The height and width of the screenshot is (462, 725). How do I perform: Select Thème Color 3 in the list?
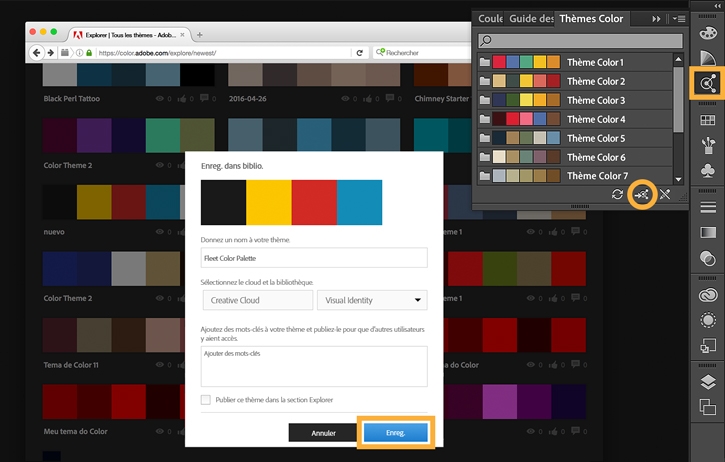click(575, 100)
